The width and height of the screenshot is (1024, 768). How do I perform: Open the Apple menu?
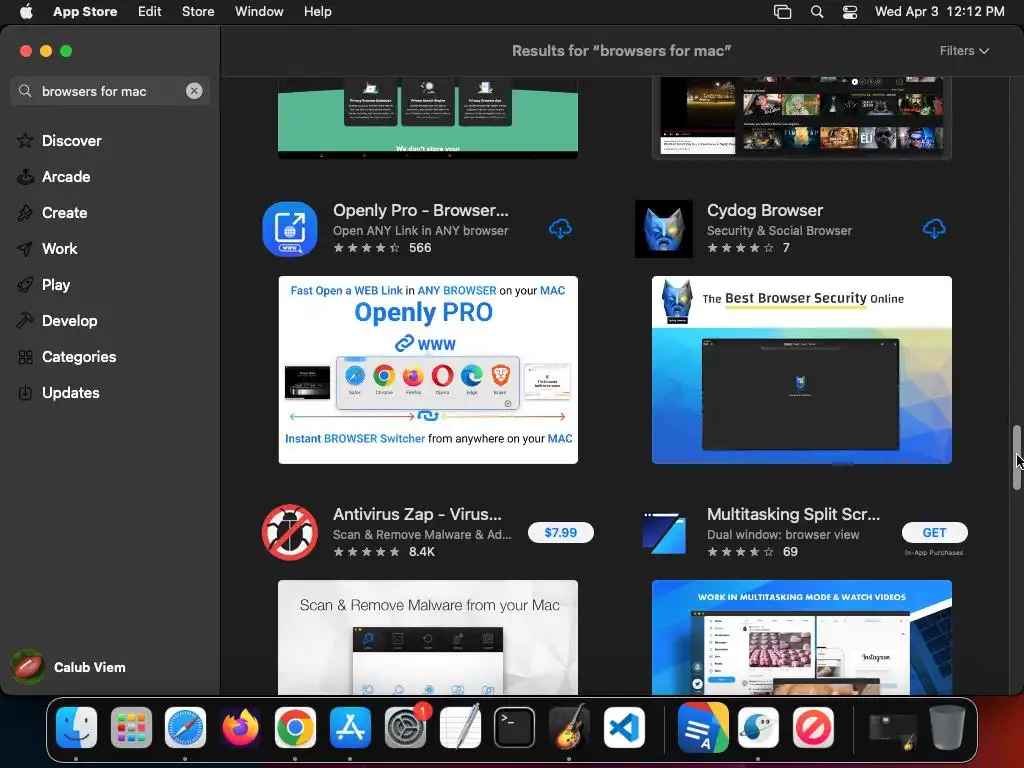(25, 11)
